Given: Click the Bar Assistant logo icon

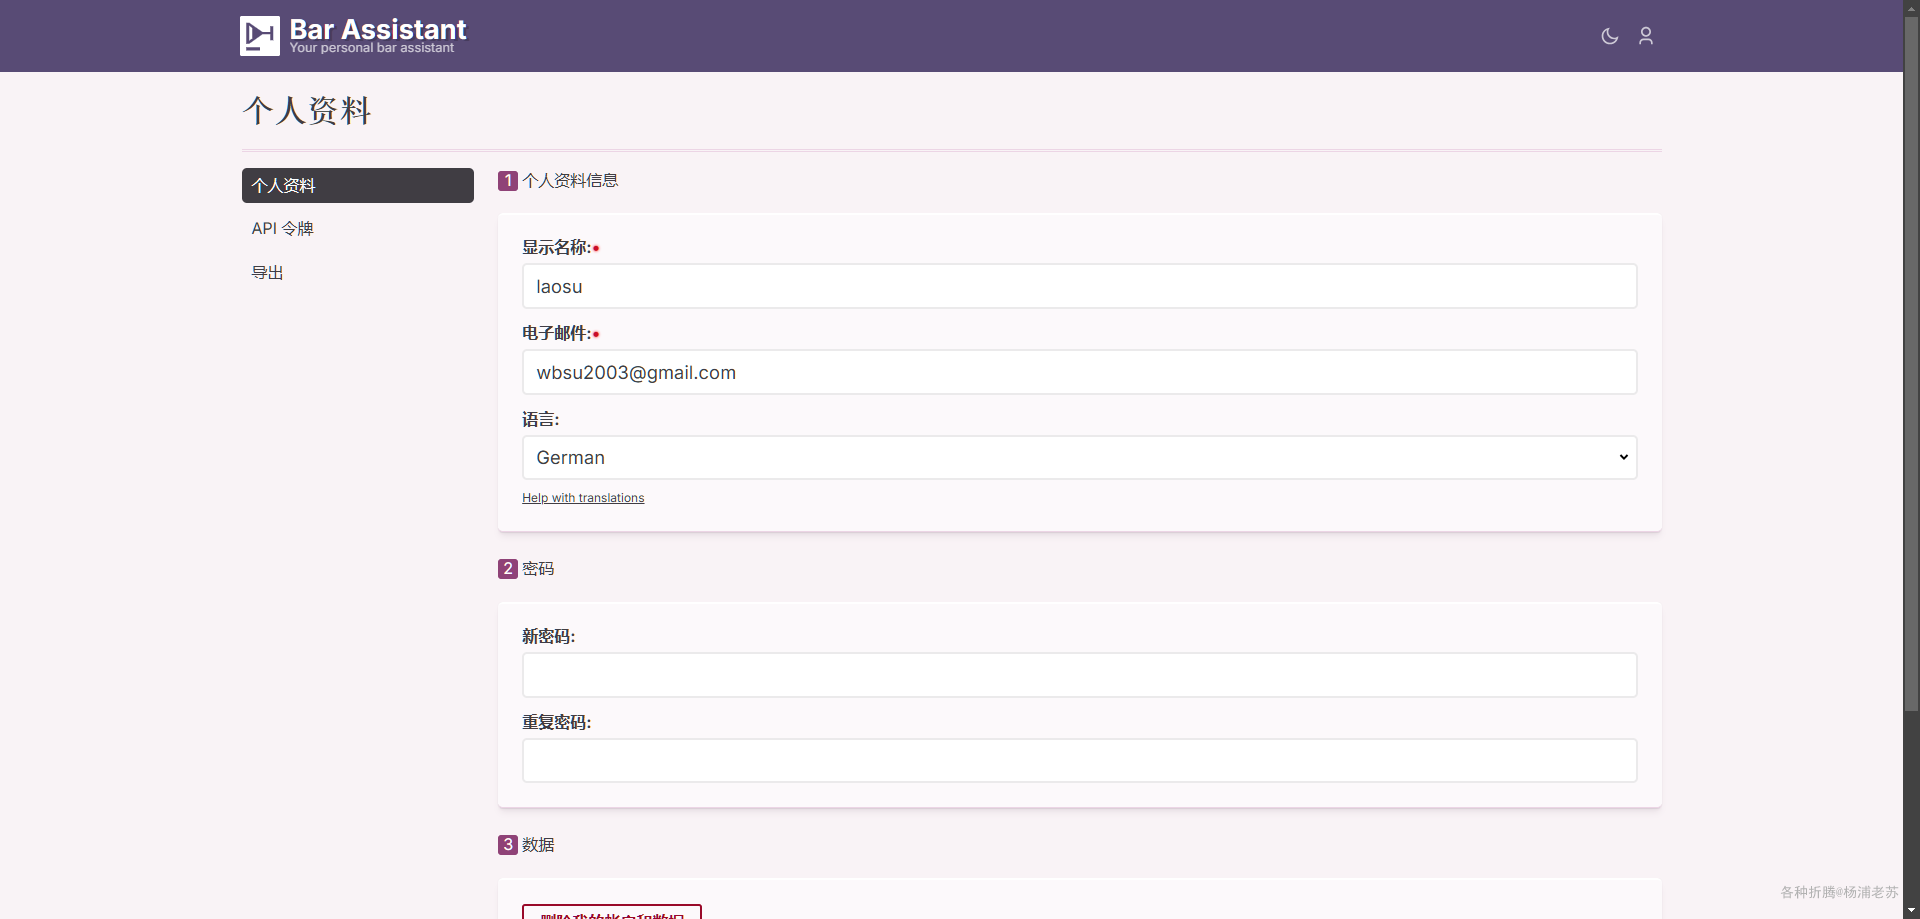Looking at the screenshot, I should (x=260, y=36).
